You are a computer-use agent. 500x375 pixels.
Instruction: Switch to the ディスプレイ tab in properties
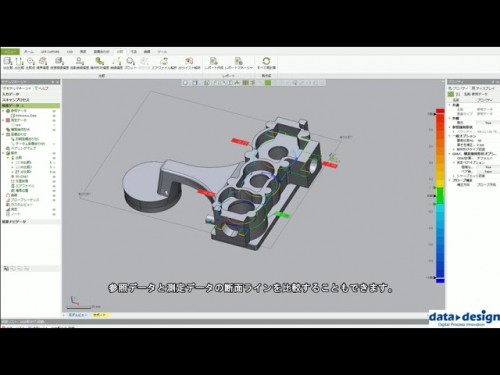coord(483,88)
